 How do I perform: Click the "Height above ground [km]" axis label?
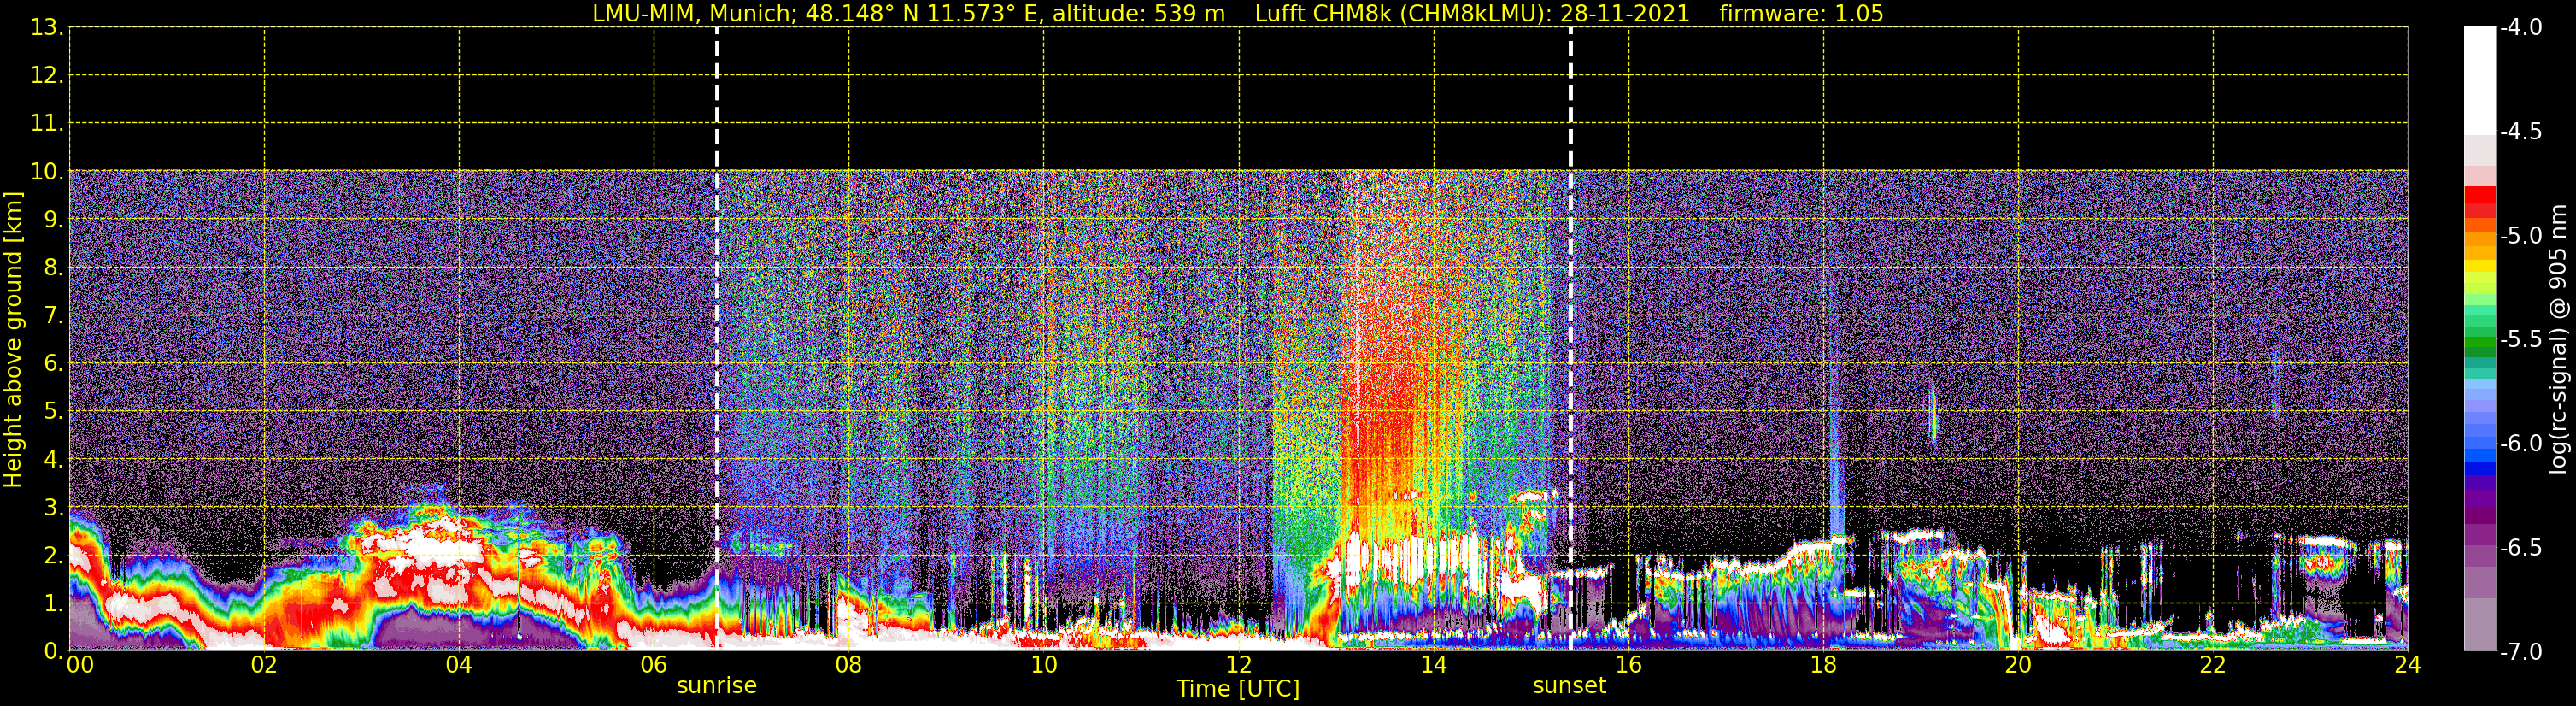(13, 340)
